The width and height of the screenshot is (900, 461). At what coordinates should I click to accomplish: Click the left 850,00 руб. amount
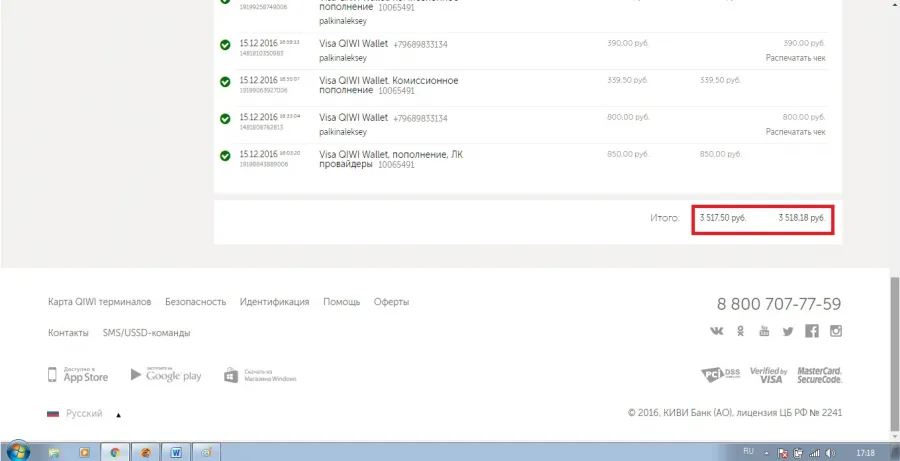(x=628, y=154)
